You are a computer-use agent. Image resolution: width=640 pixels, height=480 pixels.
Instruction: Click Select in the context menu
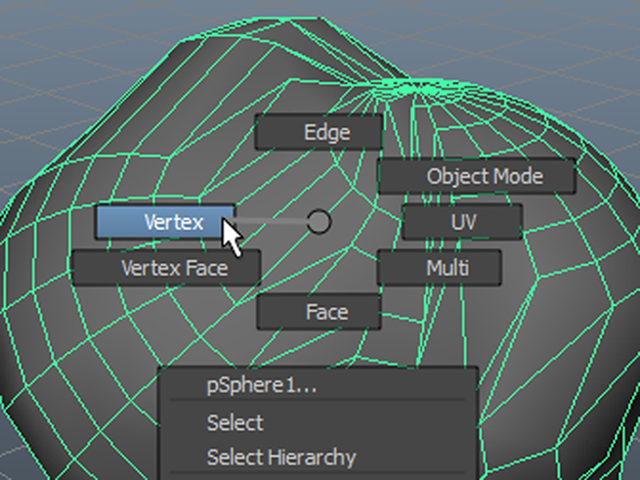tap(318, 422)
